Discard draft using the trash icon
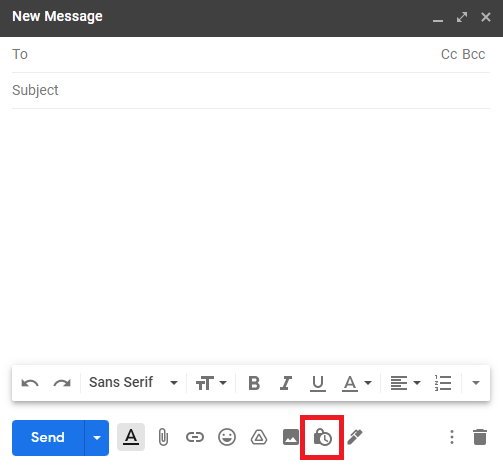The image size is (503, 467). (x=480, y=437)
